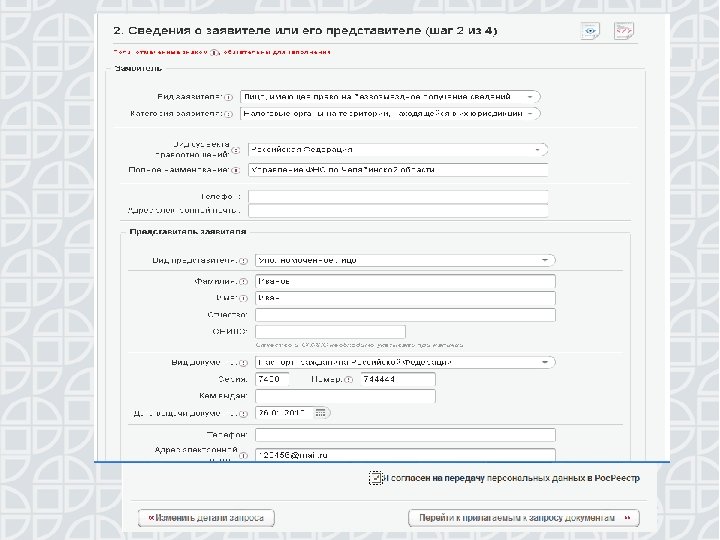
Task: Click the 'Представитель заявителя' section heading
Action: (188, 231)
